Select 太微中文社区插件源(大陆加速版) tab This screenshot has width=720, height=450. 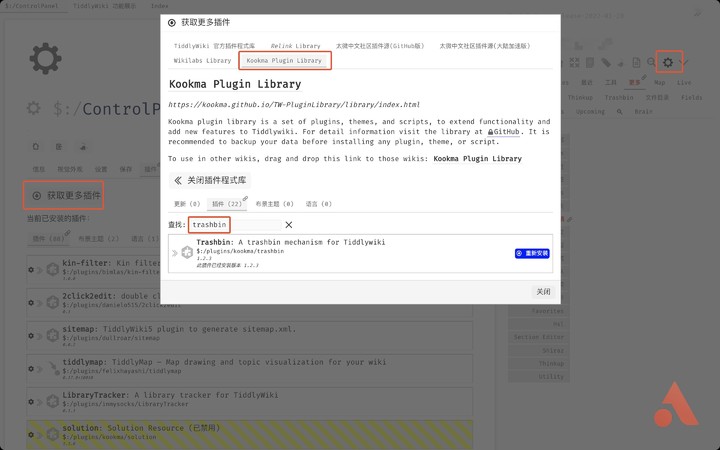484,46
